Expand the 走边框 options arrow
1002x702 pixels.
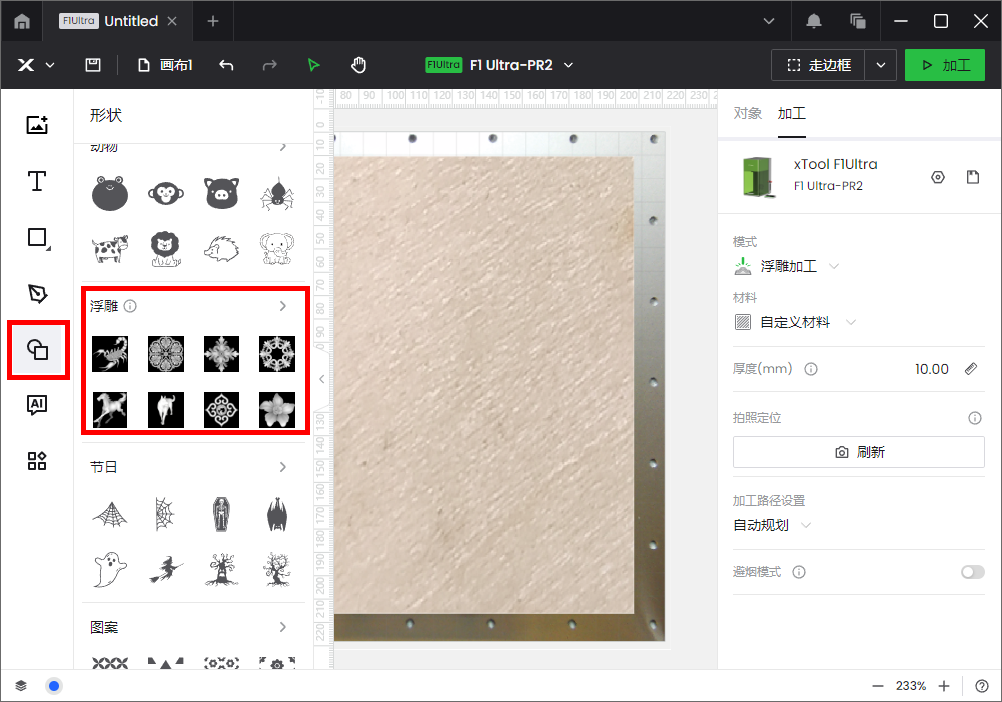(881, 65)
